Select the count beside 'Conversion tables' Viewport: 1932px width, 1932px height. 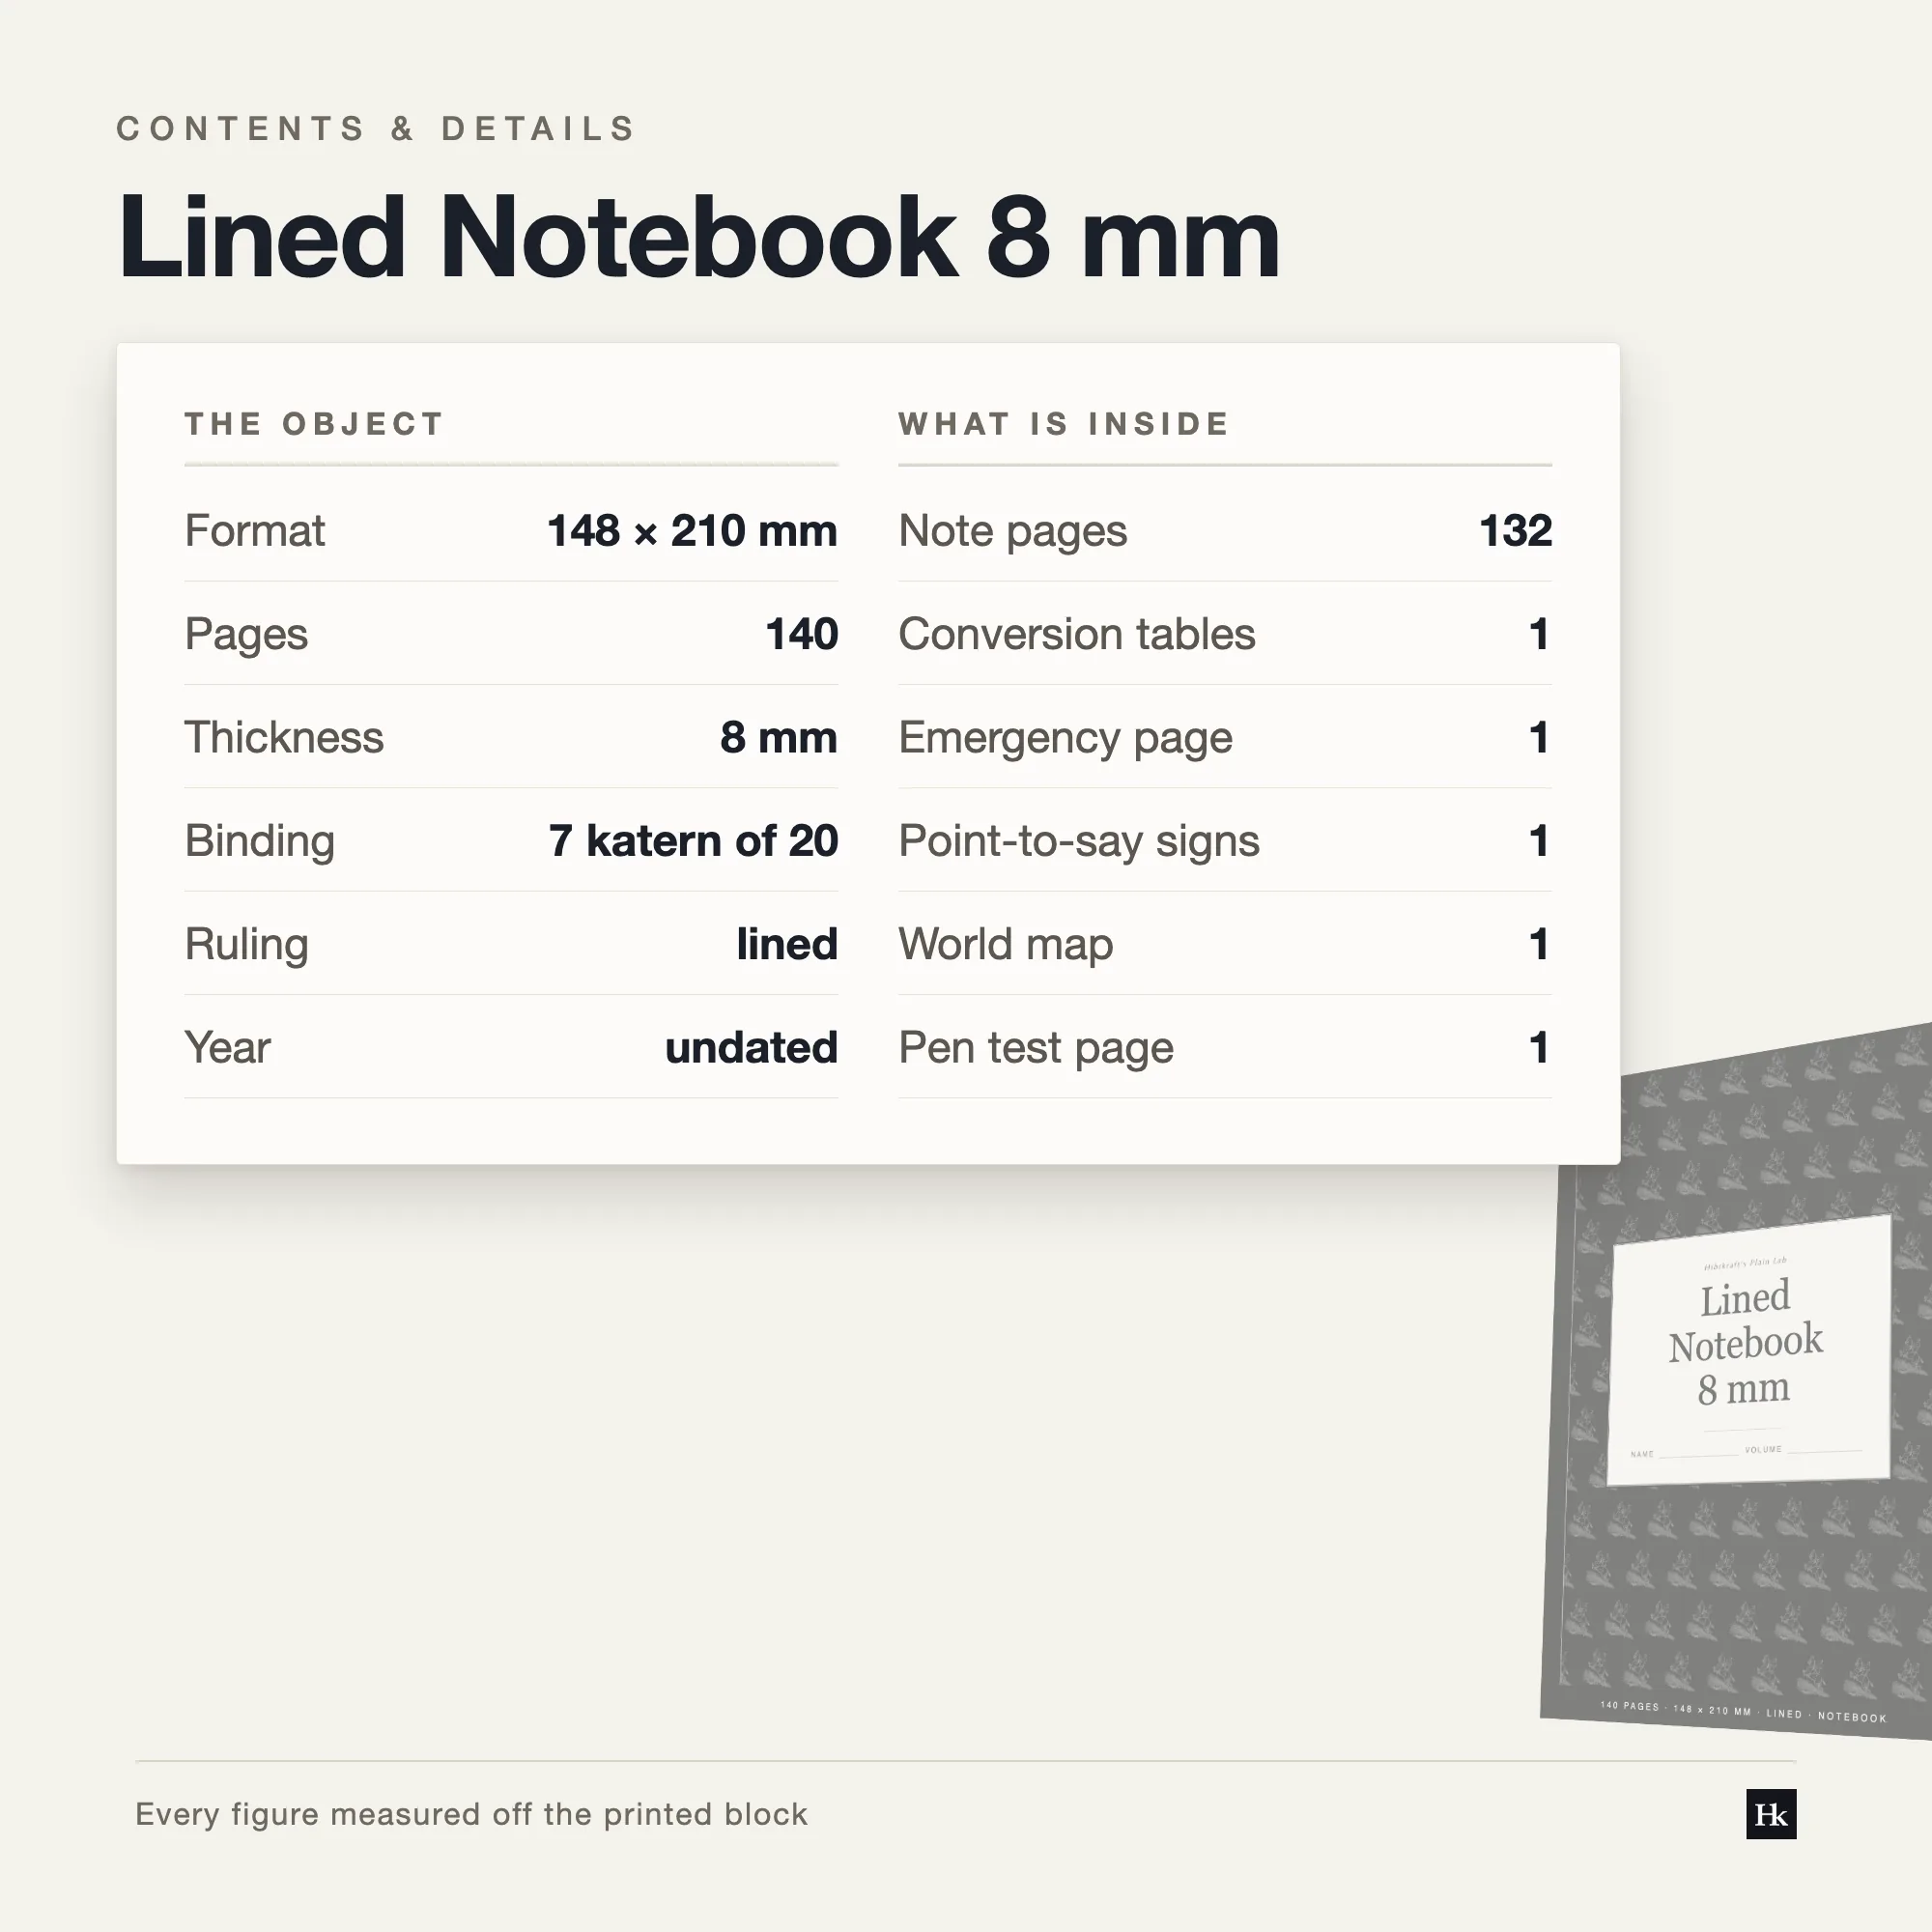1539,634
